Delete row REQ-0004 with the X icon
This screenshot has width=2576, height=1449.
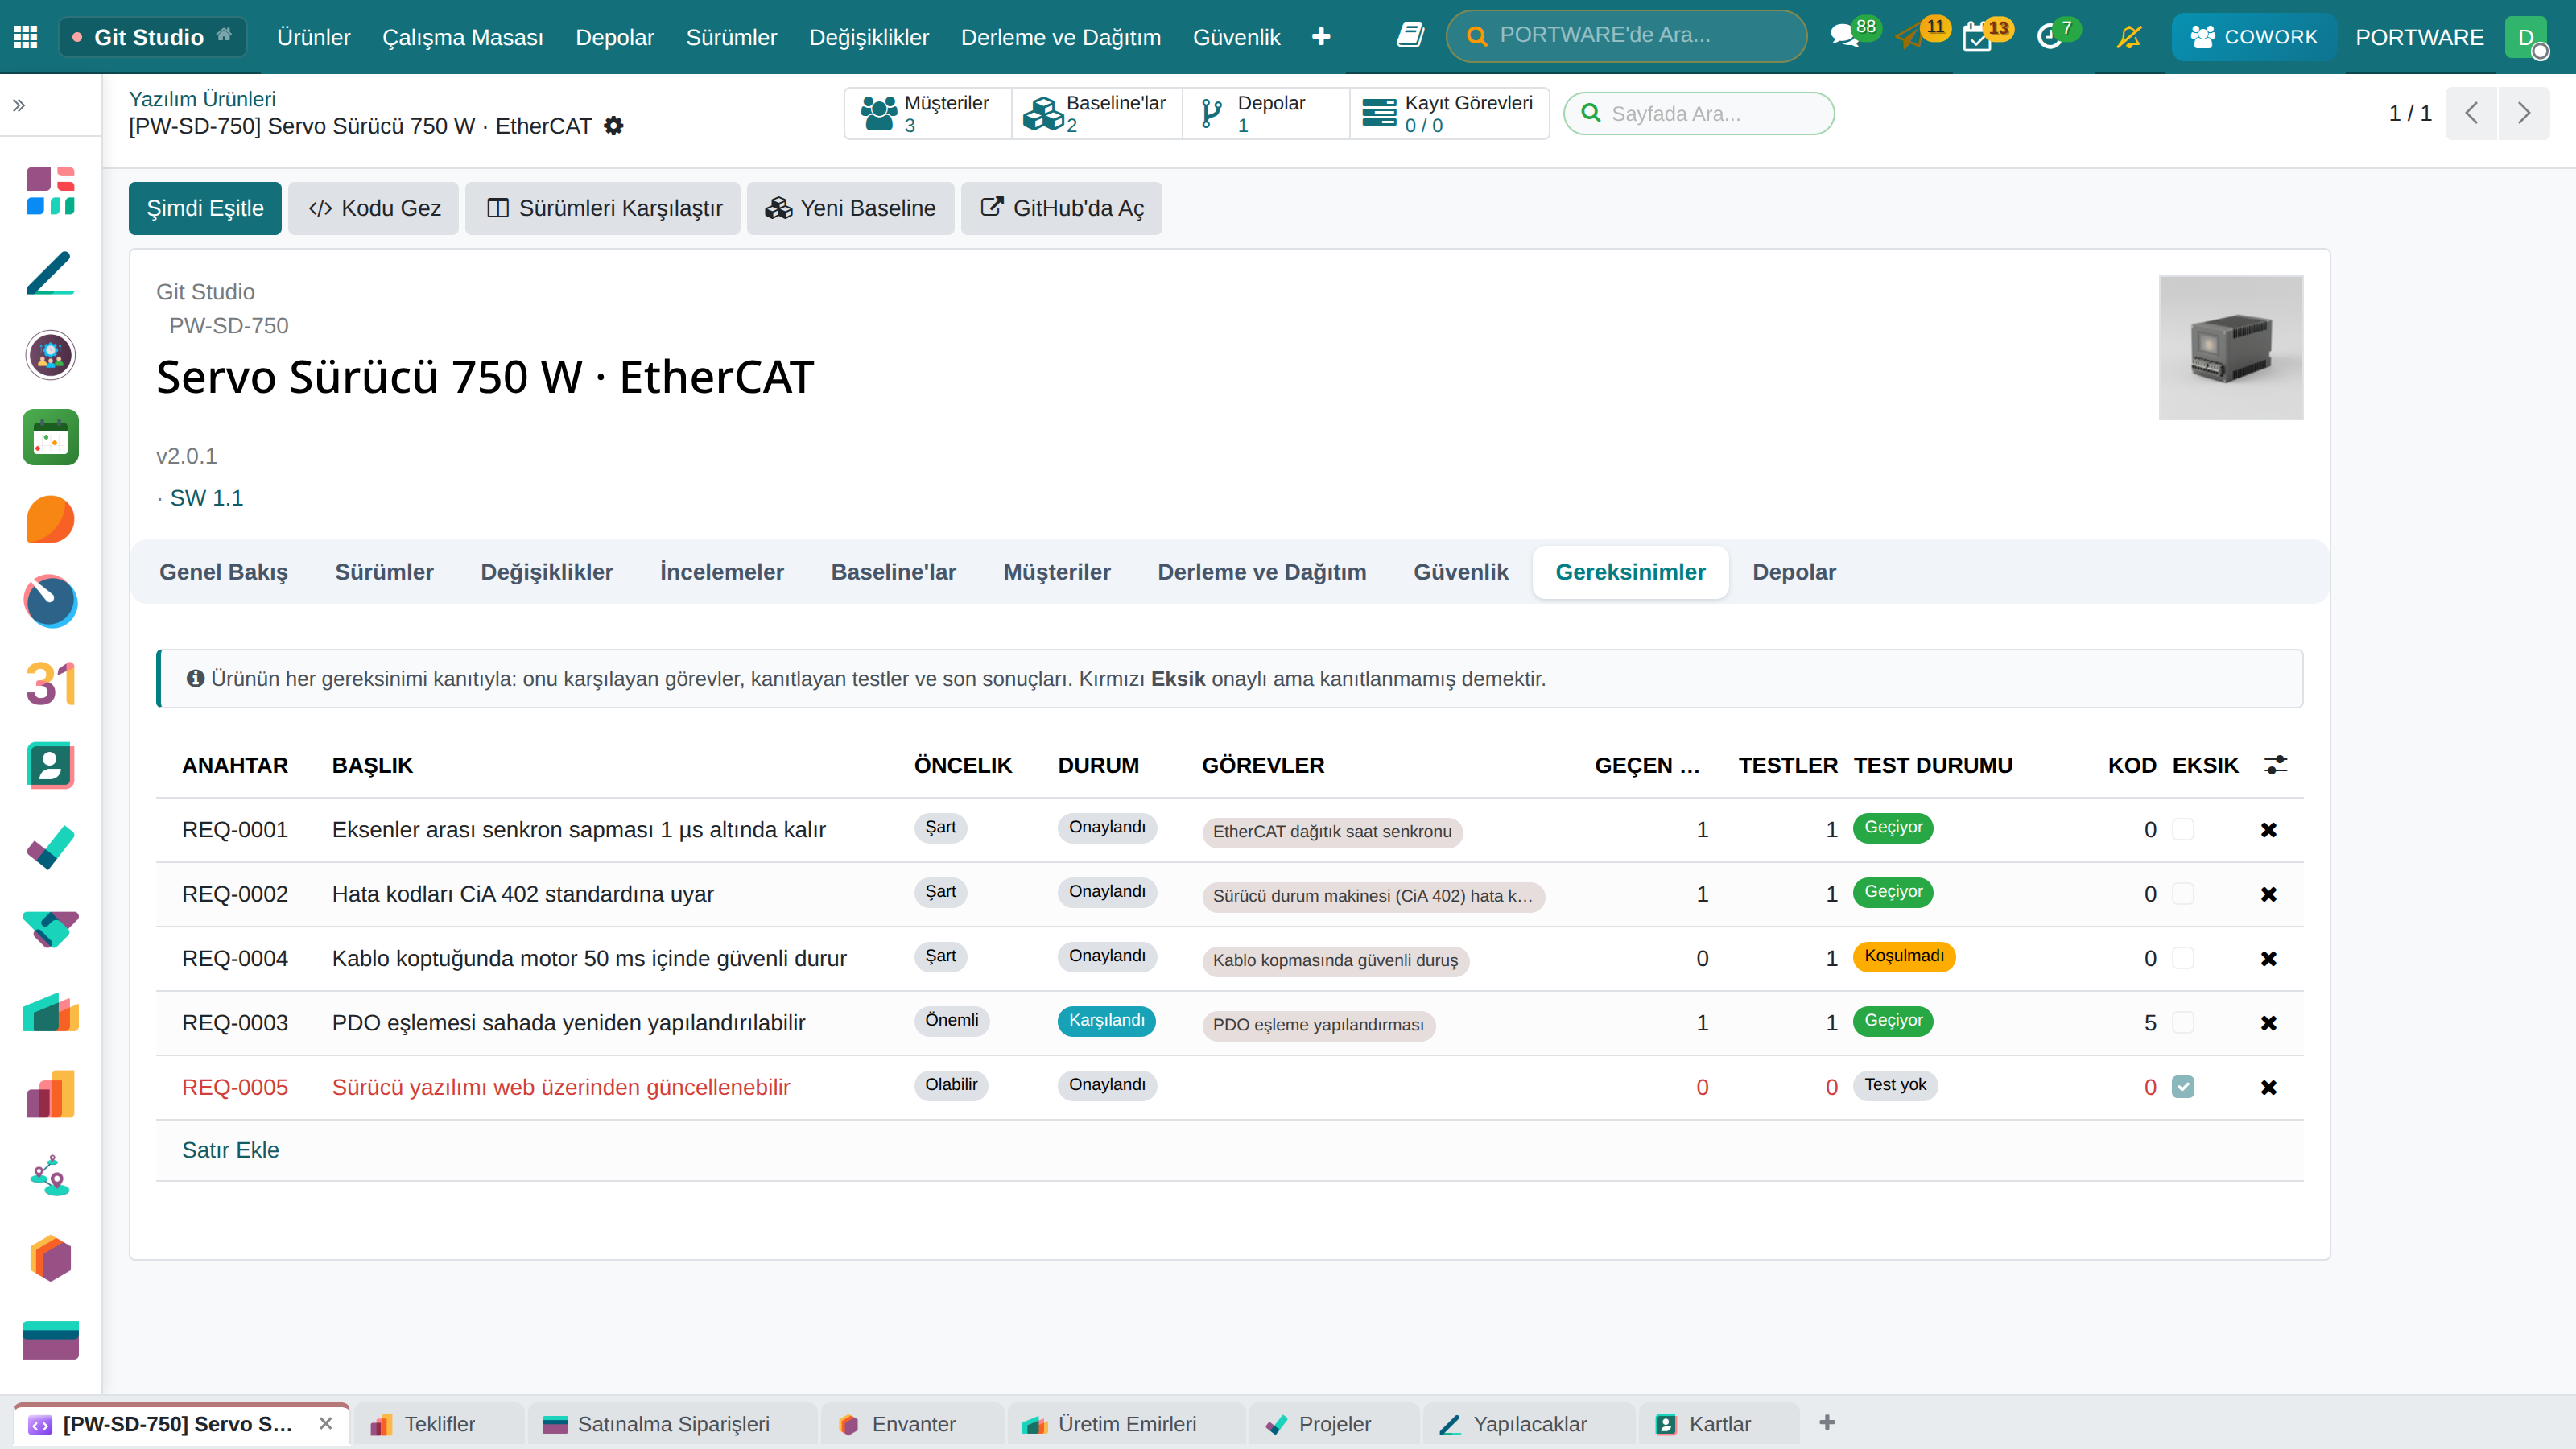click(x=2268, y=959)
